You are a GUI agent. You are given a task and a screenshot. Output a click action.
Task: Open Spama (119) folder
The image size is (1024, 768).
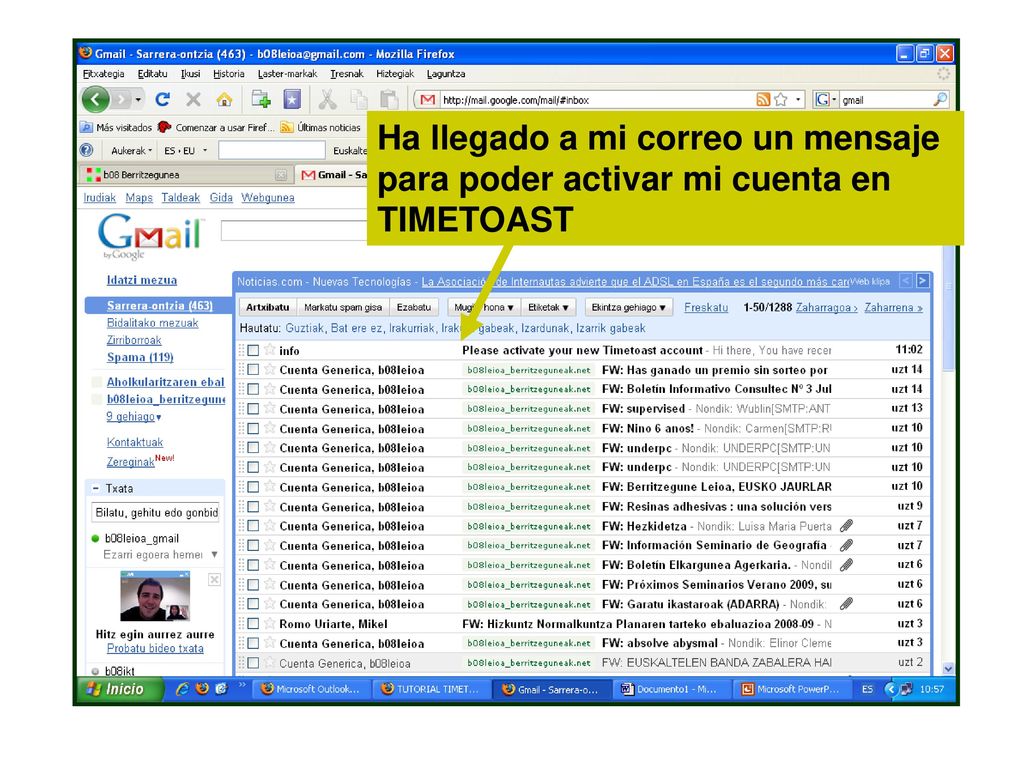click(140, 357)
